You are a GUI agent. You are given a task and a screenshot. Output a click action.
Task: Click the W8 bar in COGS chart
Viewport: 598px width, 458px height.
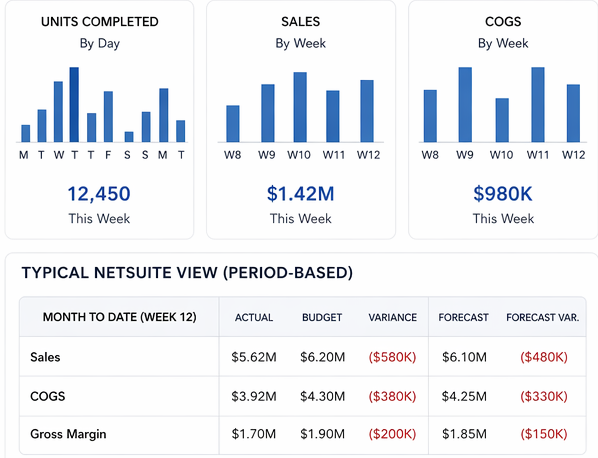[430, 116]
